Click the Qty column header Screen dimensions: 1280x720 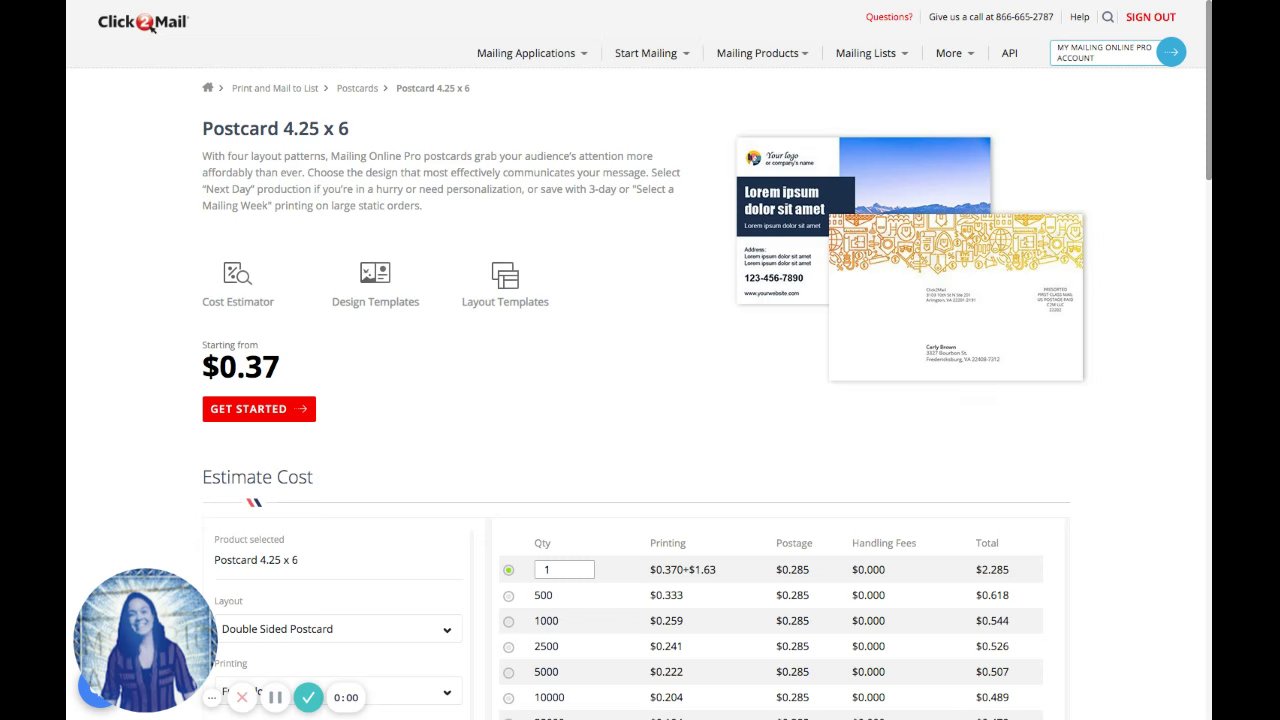pos(542,543)
